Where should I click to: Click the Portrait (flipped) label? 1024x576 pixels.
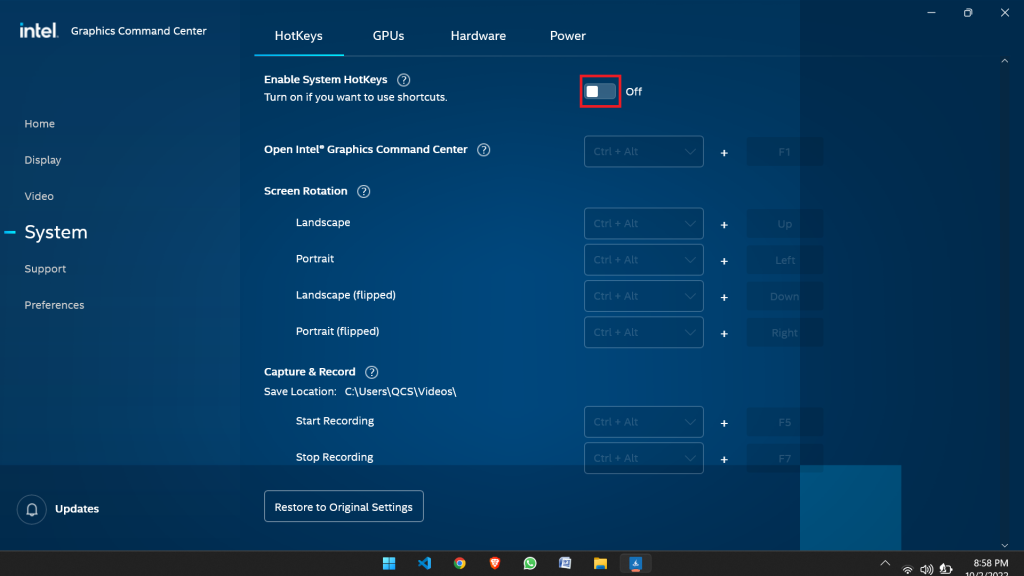(337, 331)
